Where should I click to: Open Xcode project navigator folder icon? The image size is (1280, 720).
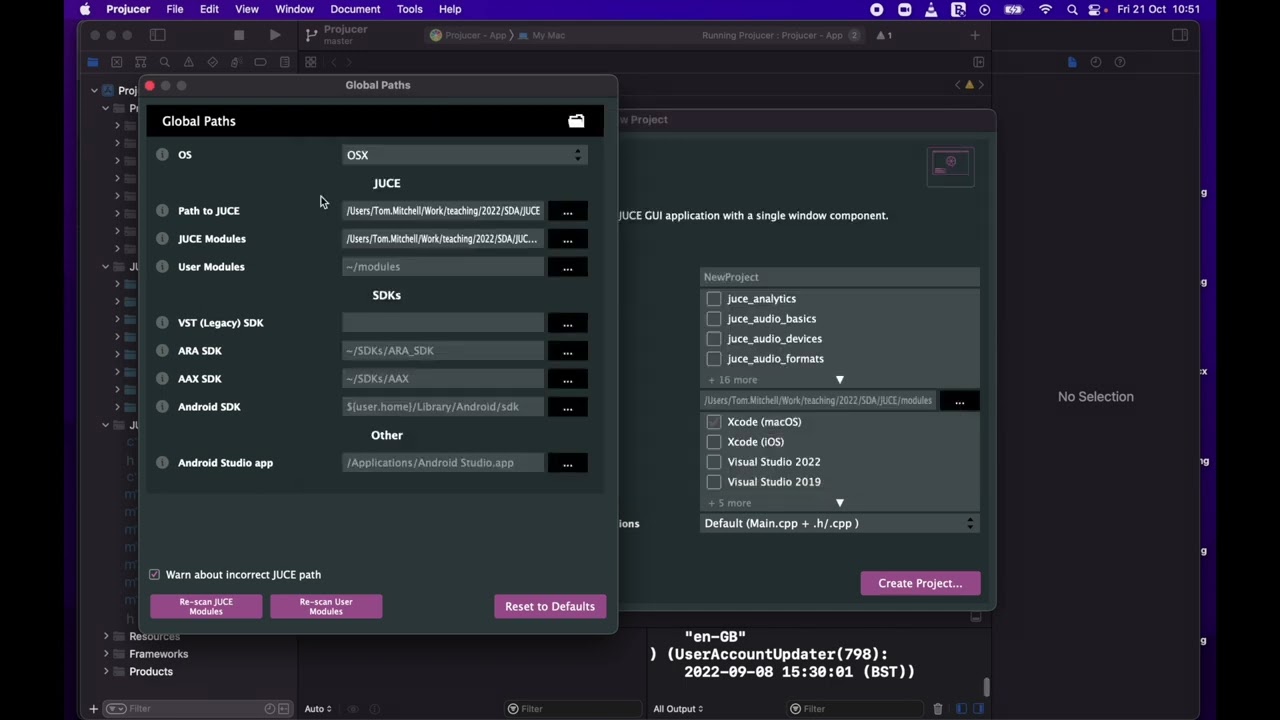(x=92, y=62)
